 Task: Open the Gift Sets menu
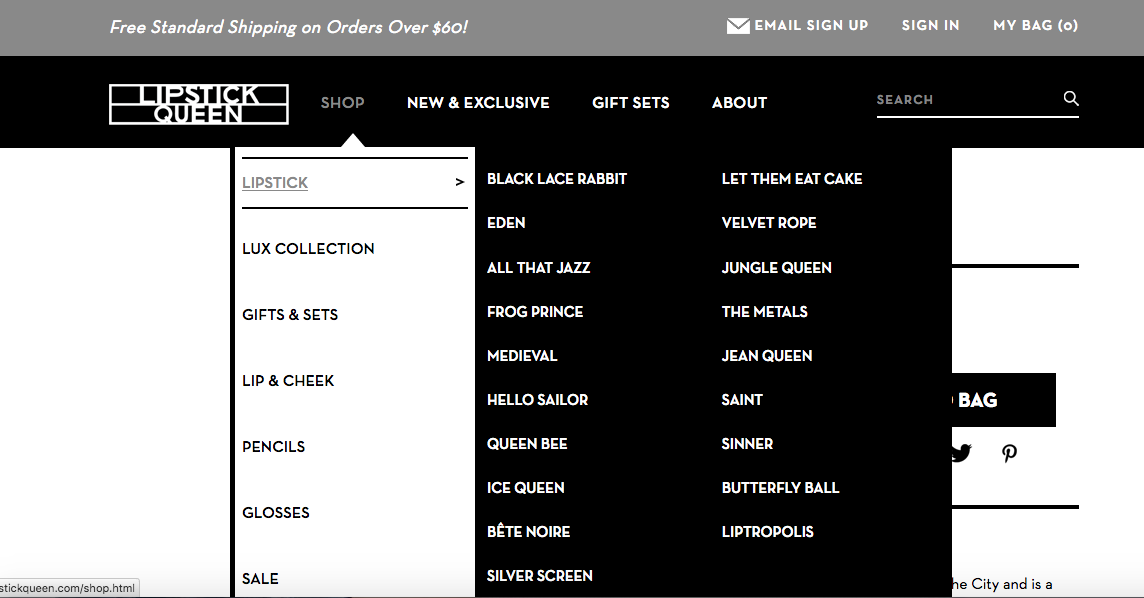pyautogui.click(x=630, y=102)
